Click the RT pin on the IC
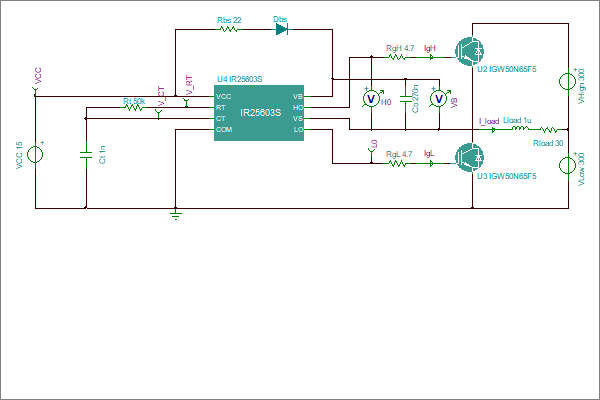 point(220,108)
